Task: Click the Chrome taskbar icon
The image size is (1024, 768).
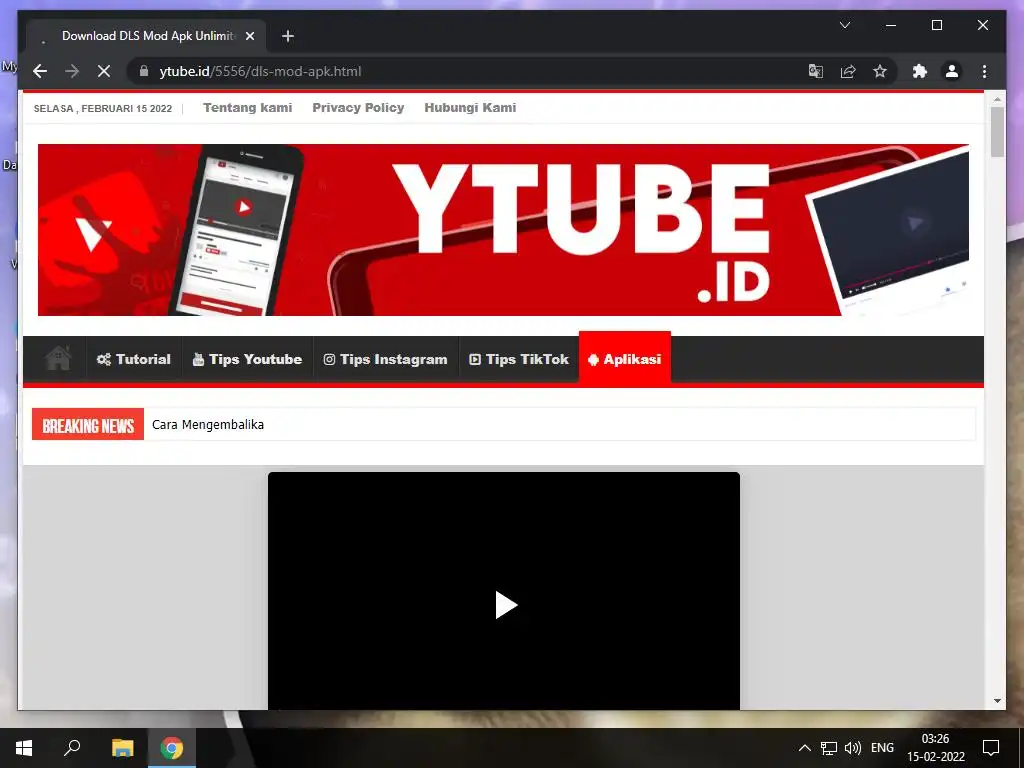Action: [172, 748]
